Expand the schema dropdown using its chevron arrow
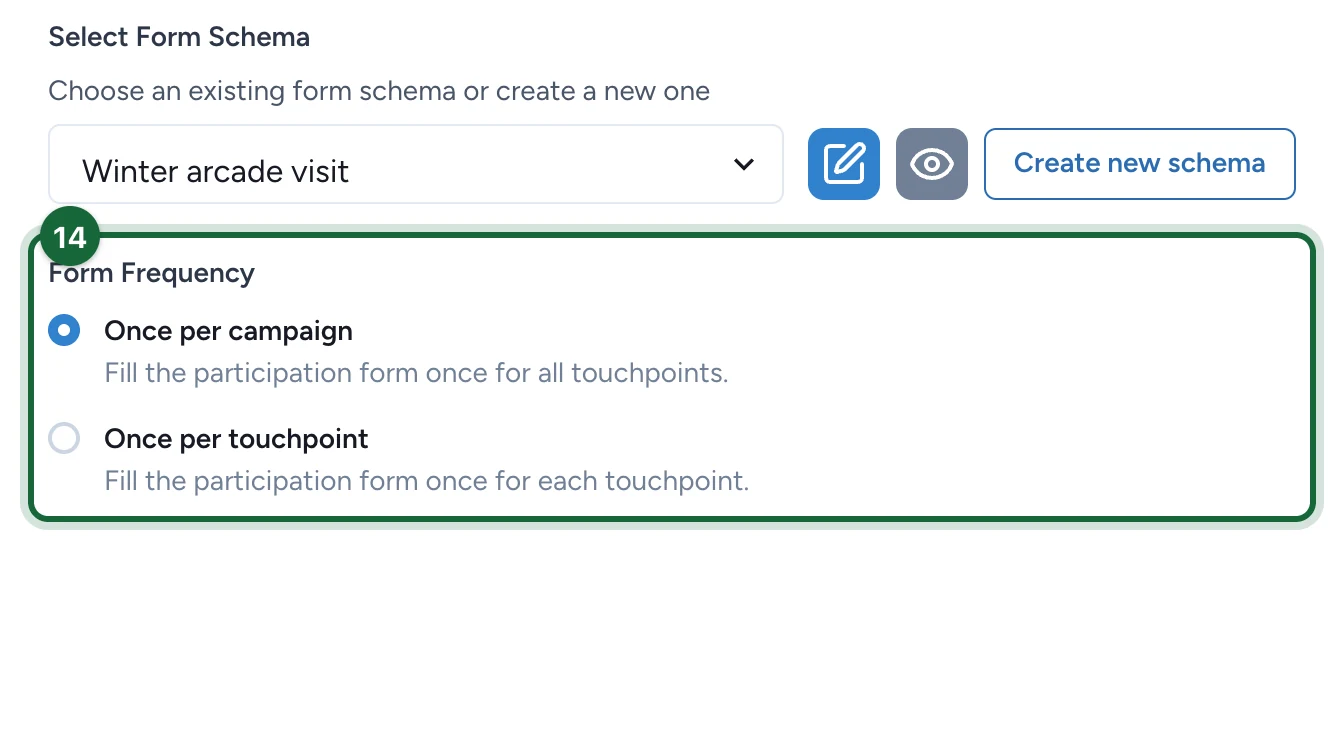1344x756 pixels. pos(743,165)
